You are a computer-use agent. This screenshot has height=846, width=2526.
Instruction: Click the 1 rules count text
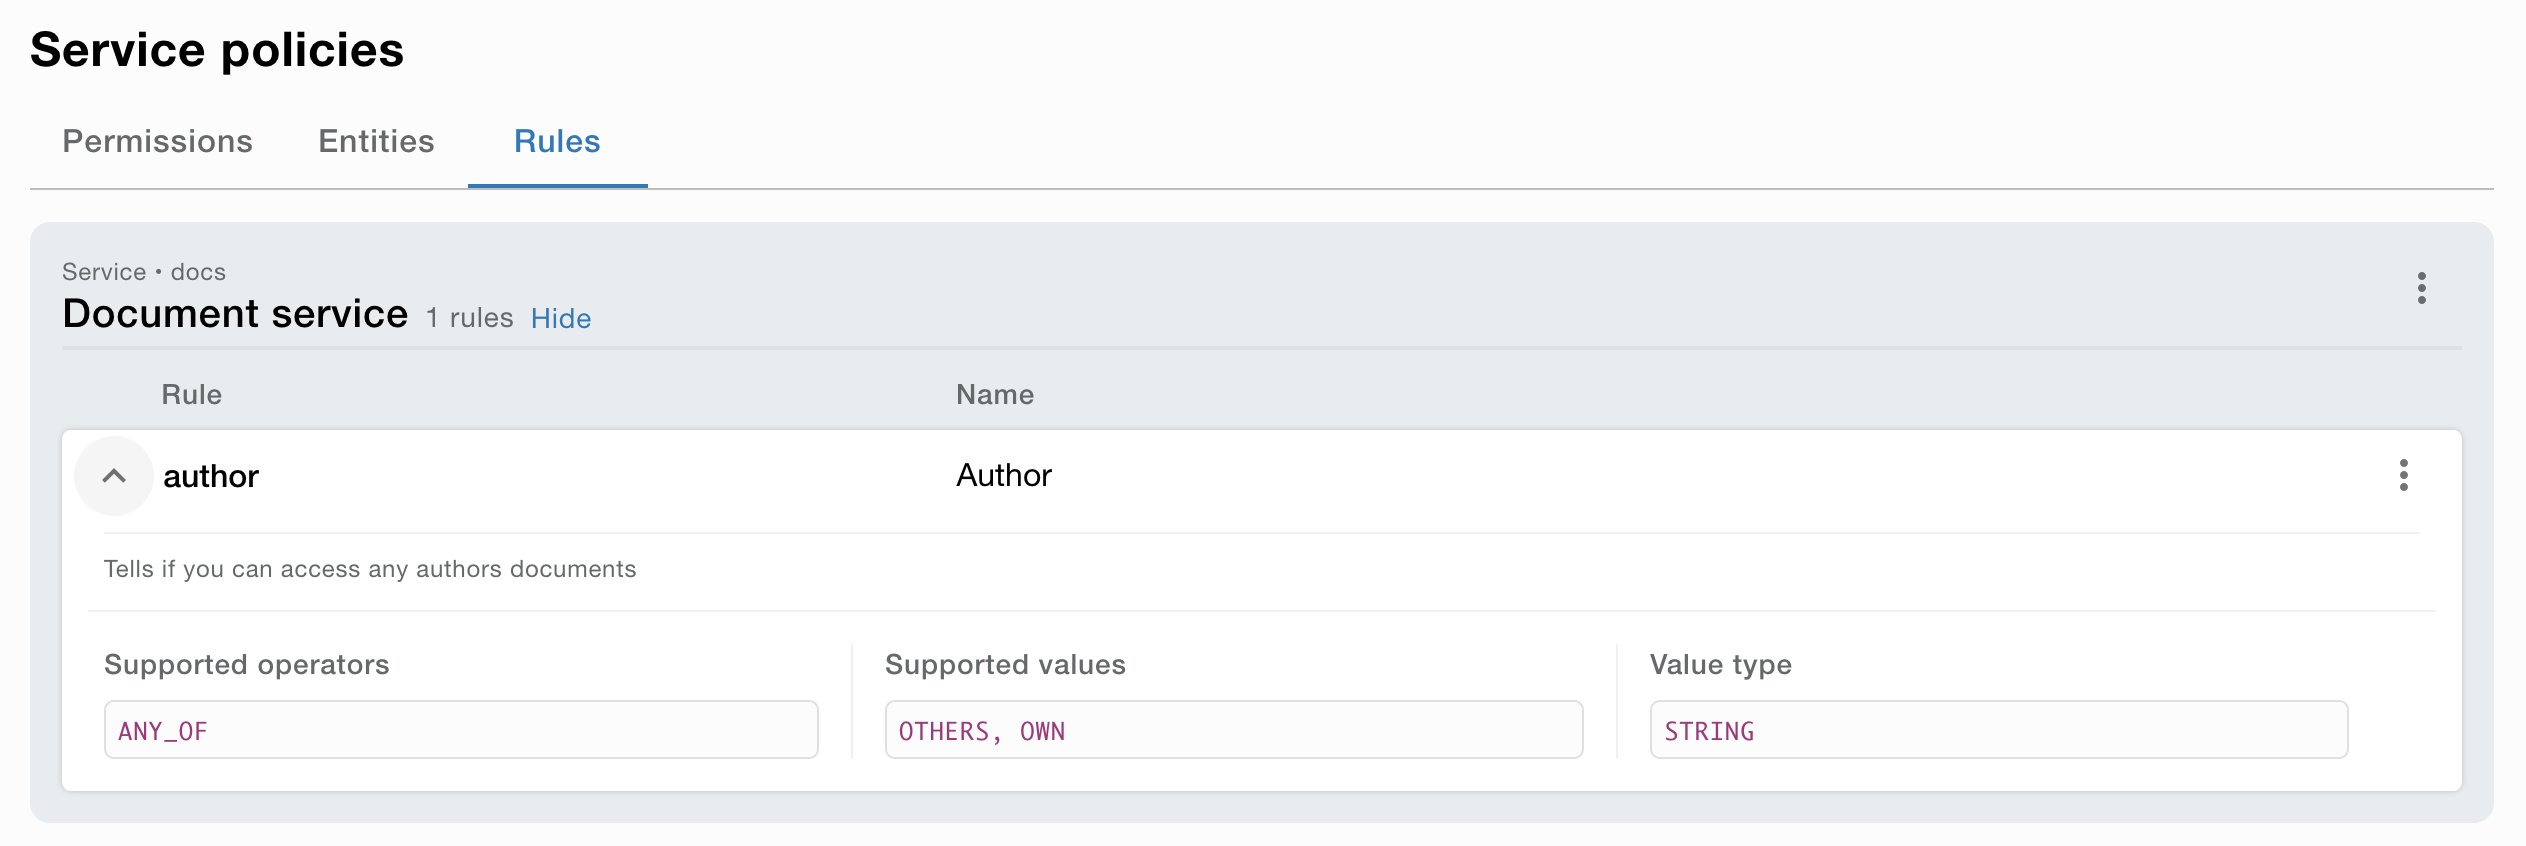[x=469, y=319]
